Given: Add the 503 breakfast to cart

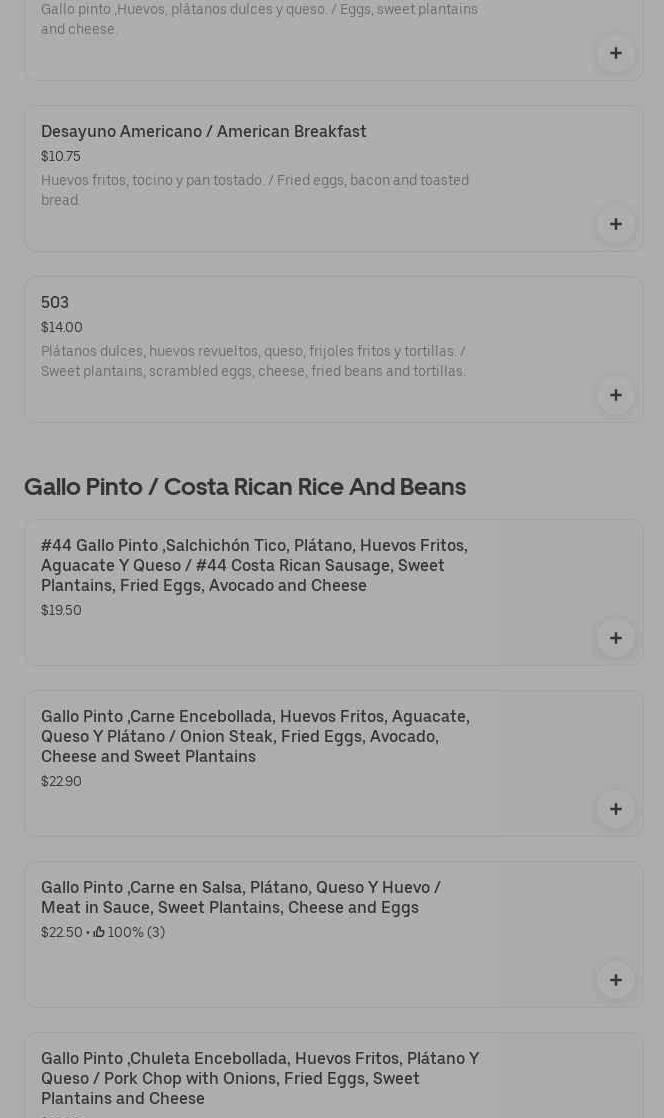Looking at the screenshot, I should click(x=615, y=396).
